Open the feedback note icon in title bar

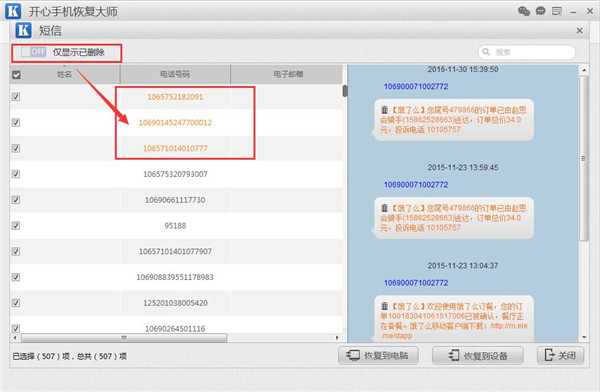[x=557, y=11]
